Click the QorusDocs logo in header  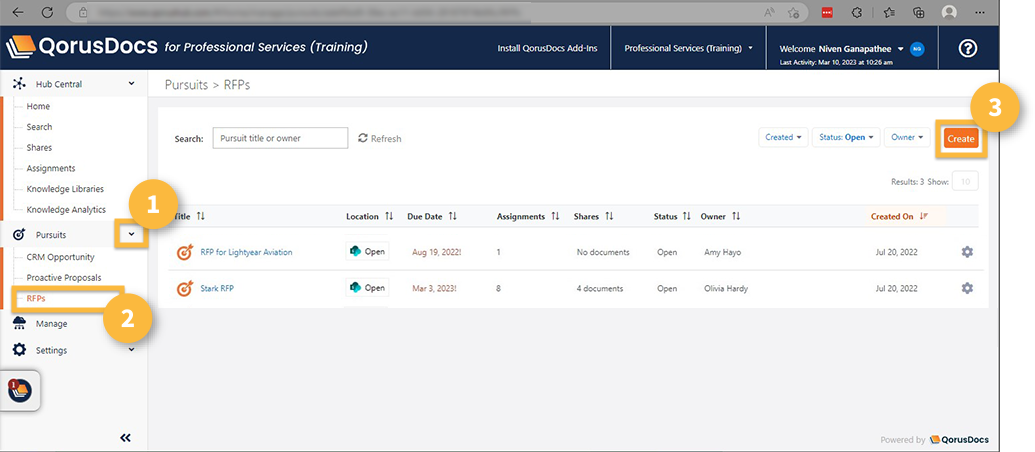[83, 47]
